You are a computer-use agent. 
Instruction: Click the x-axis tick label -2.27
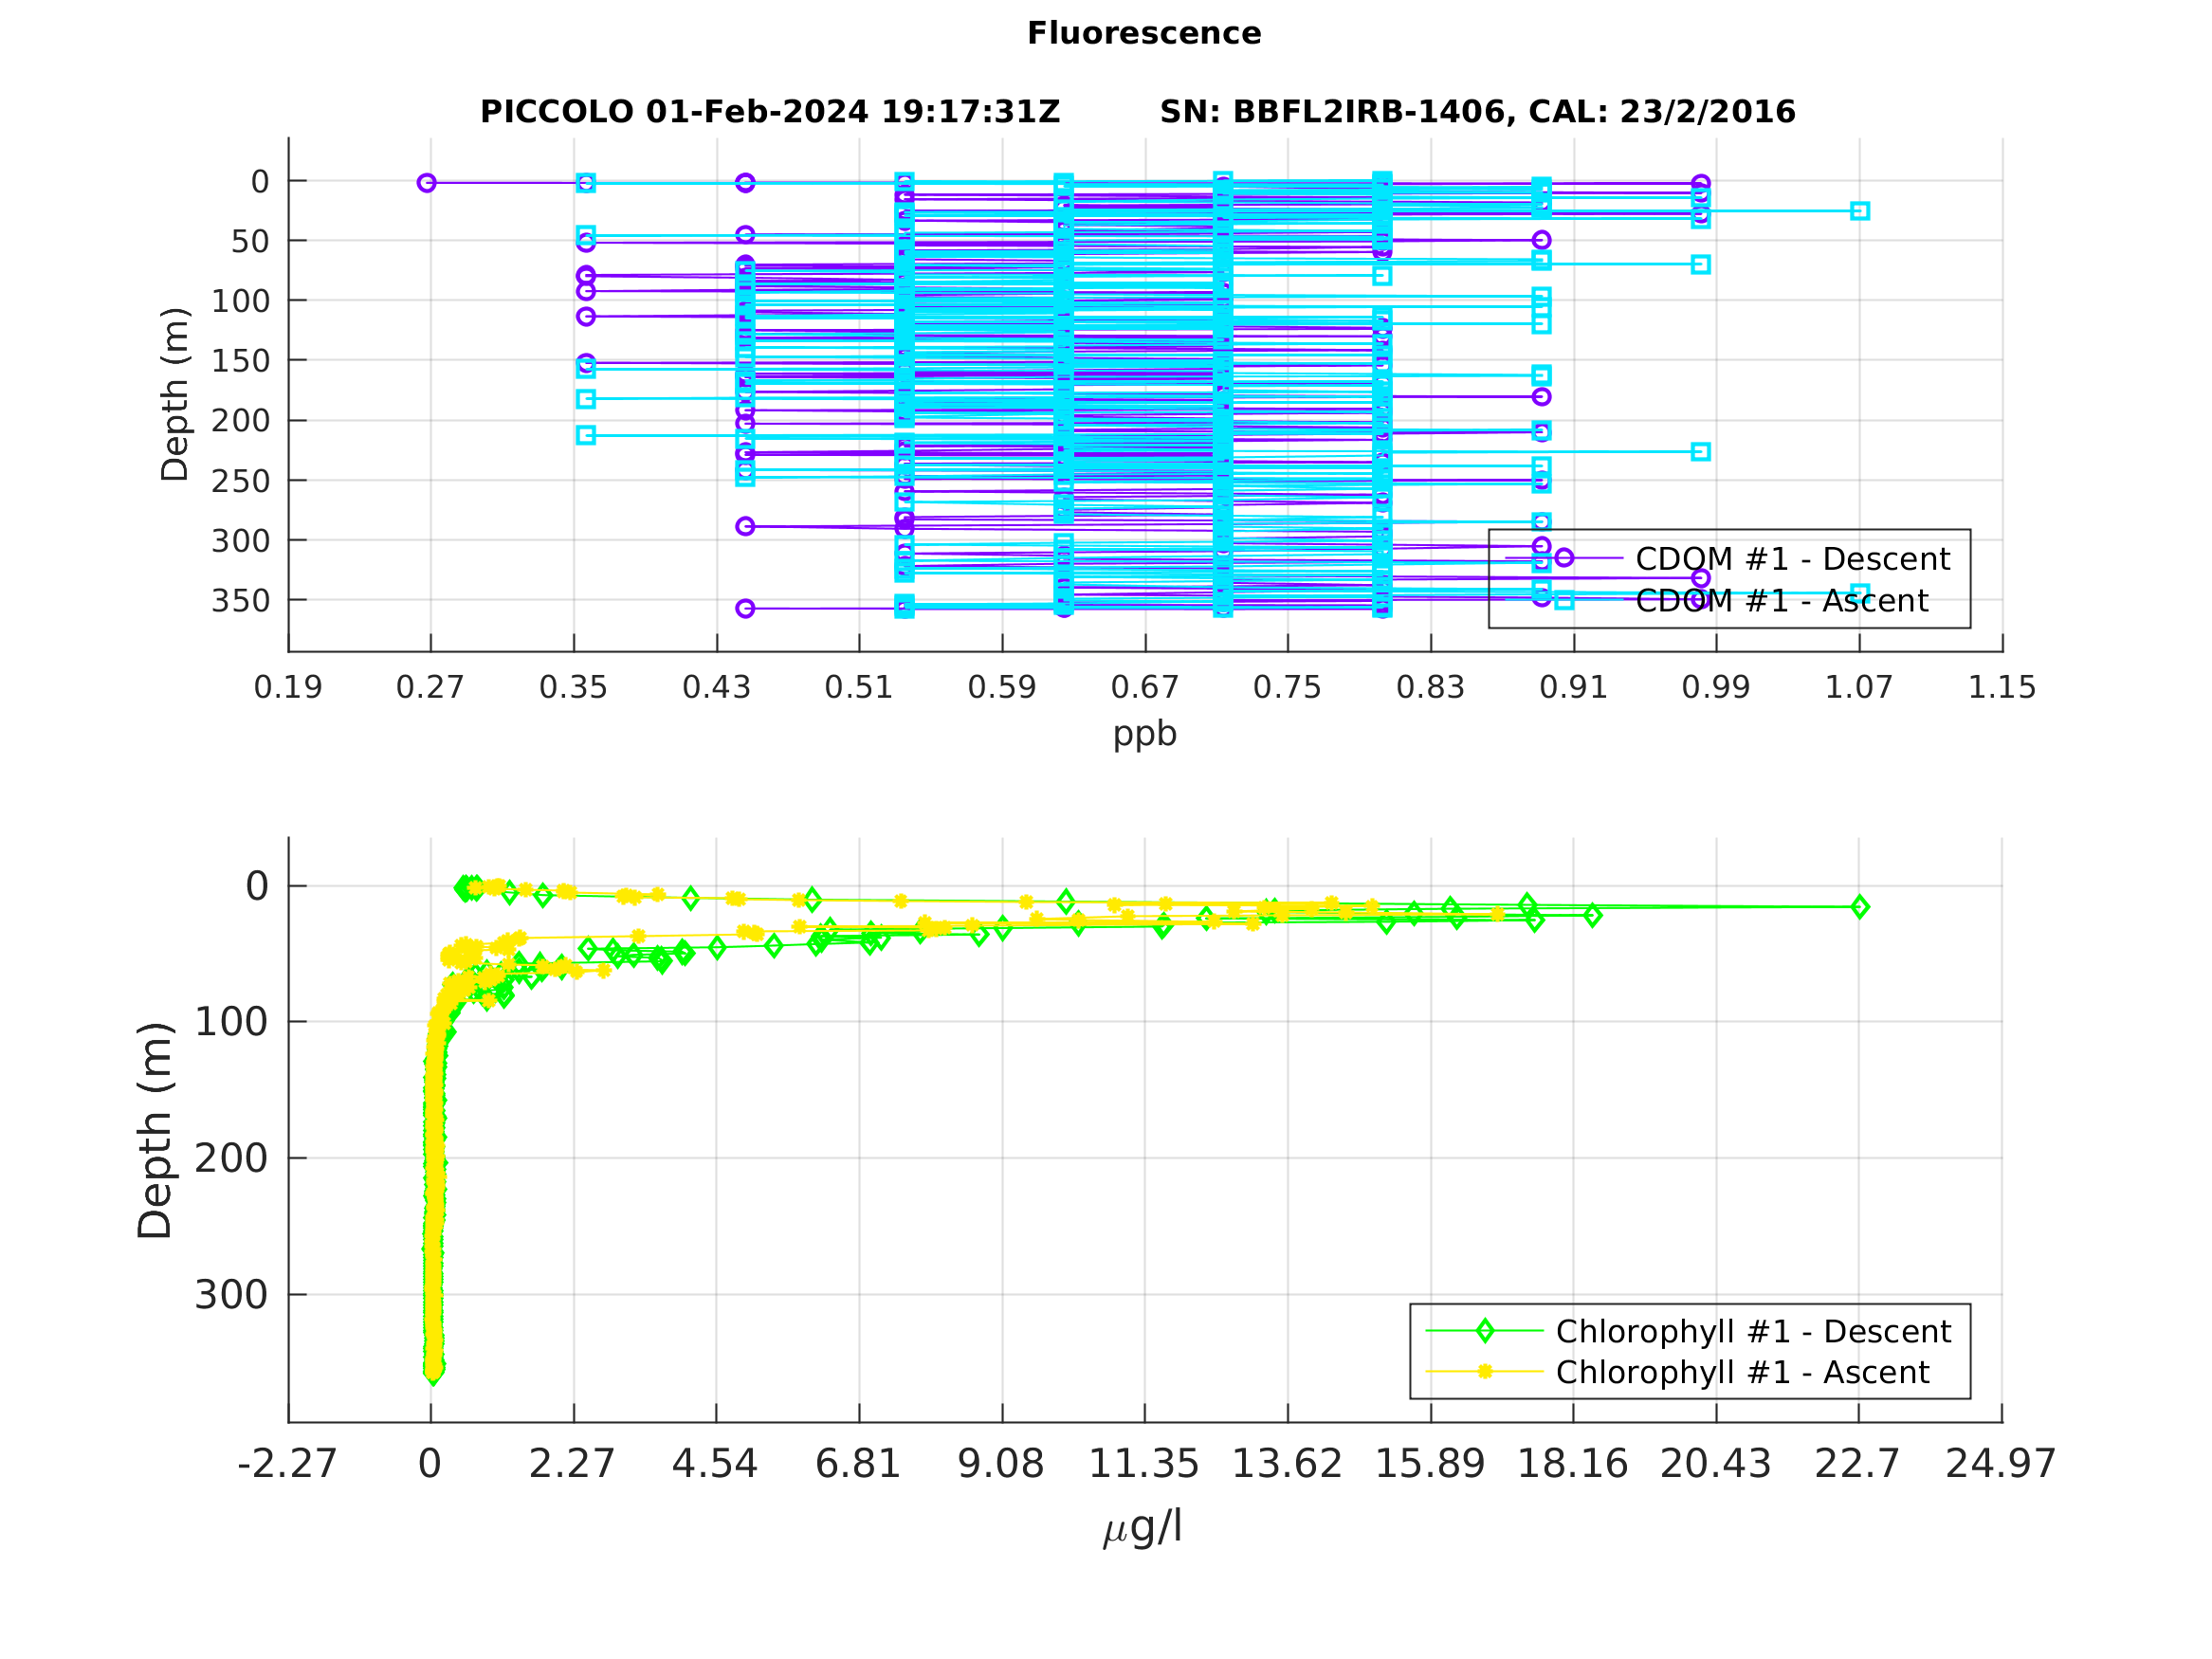[x=287, y=1465]
